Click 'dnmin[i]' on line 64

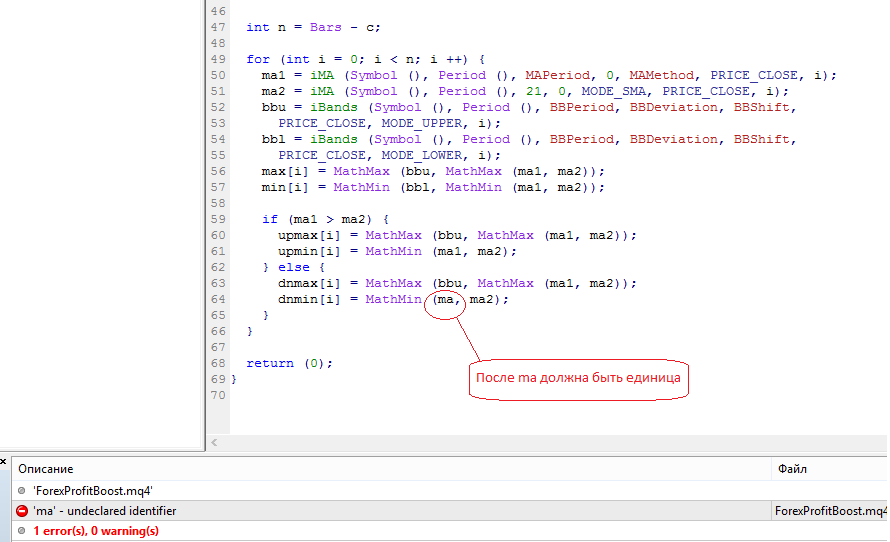point(309,299)
